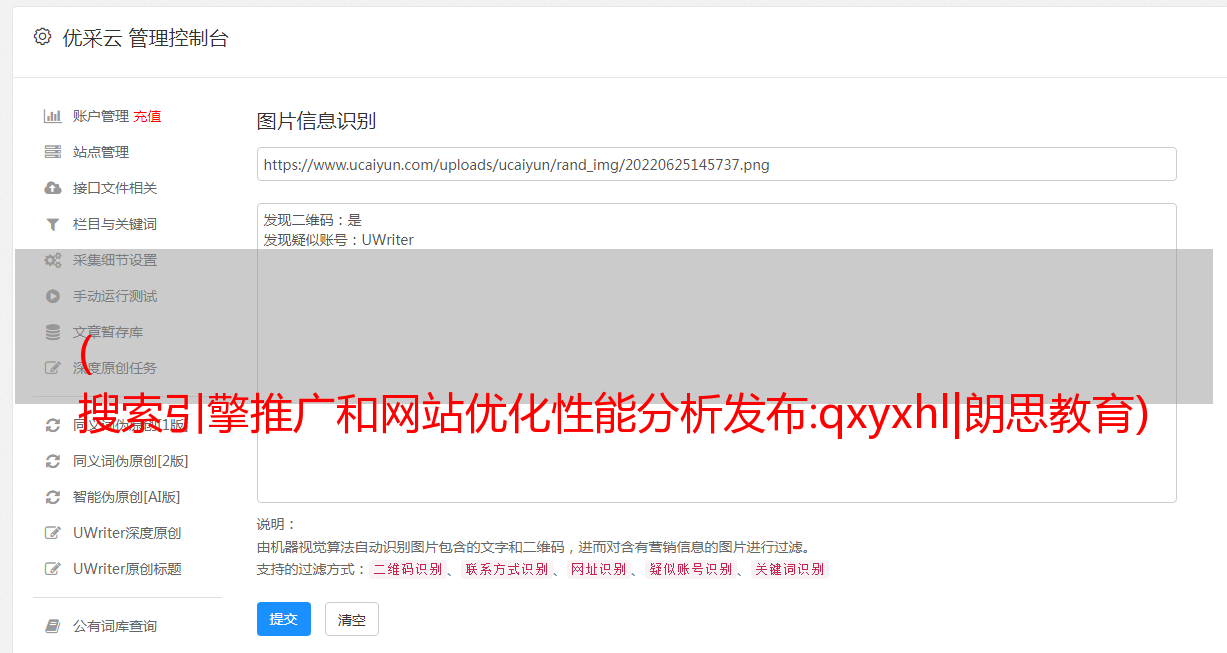The image size is (1227, 653).
Task: Click the database icon for 文章暂存库
Action: (x=53, y=332)
